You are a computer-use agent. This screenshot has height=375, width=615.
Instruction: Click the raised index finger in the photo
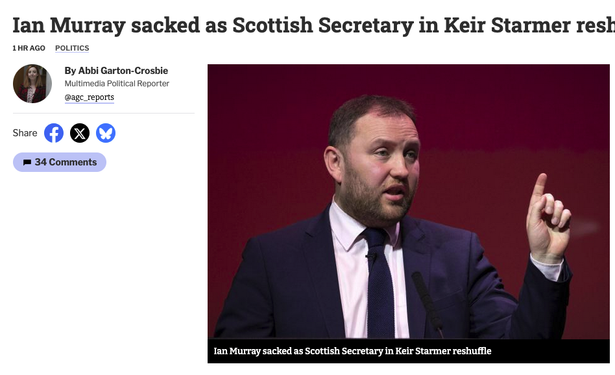(x=538, y=186)
